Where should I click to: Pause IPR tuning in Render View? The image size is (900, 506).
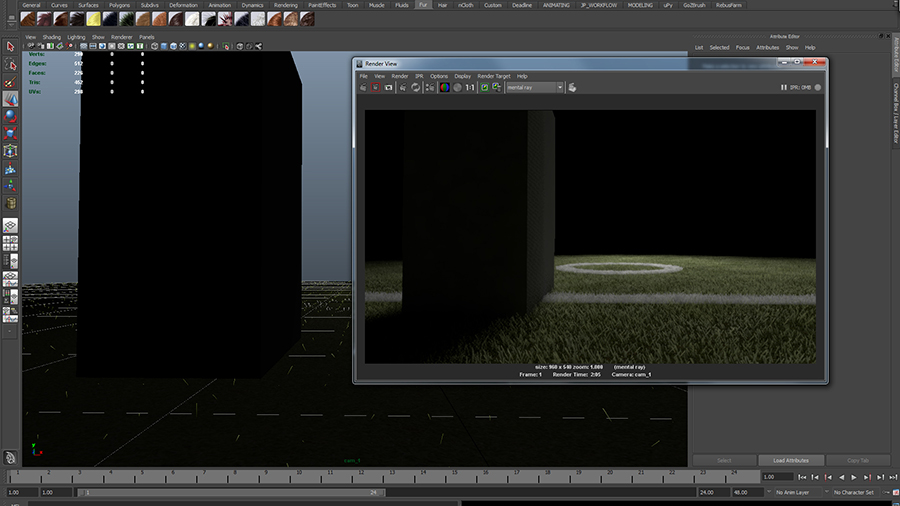(x=784, y=87)
